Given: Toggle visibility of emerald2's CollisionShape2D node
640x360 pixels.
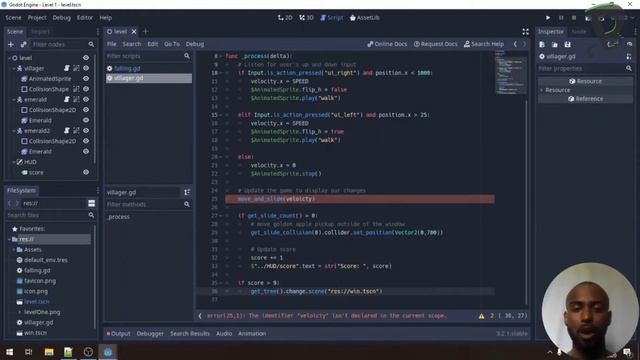Looking at the screenshot, I should coord(86,141).
